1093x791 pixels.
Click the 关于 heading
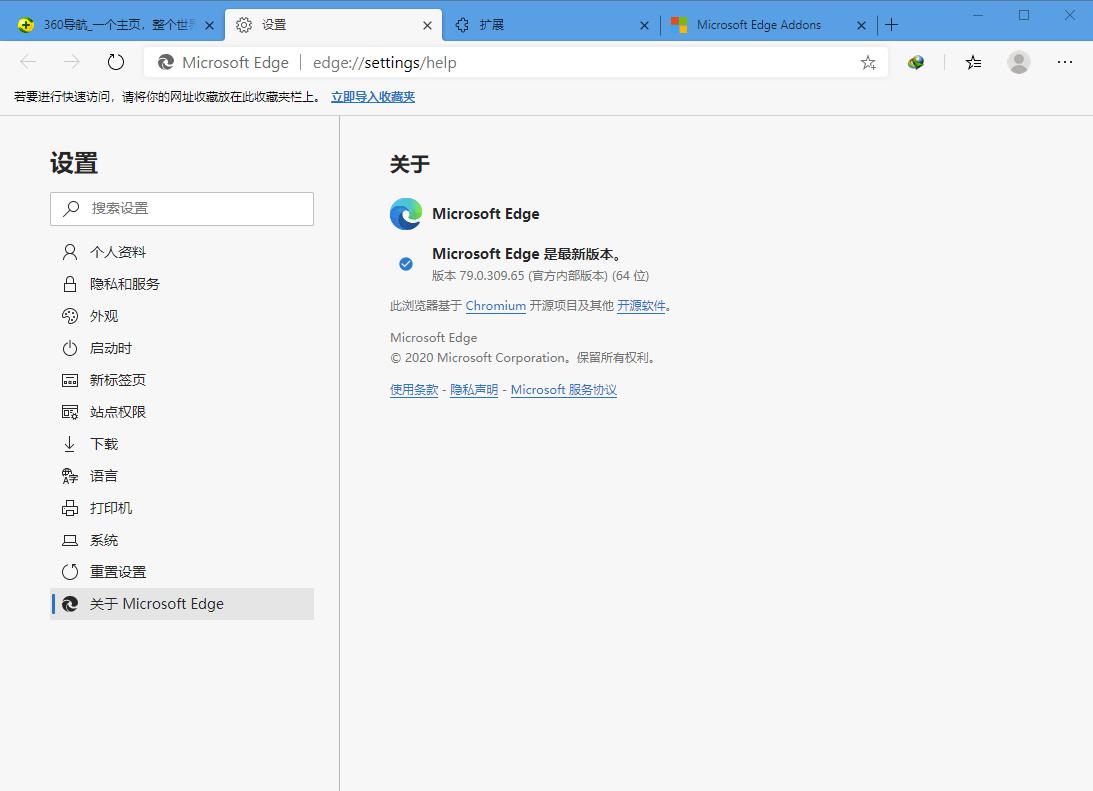pyautogui.click(x=410, y=165)
